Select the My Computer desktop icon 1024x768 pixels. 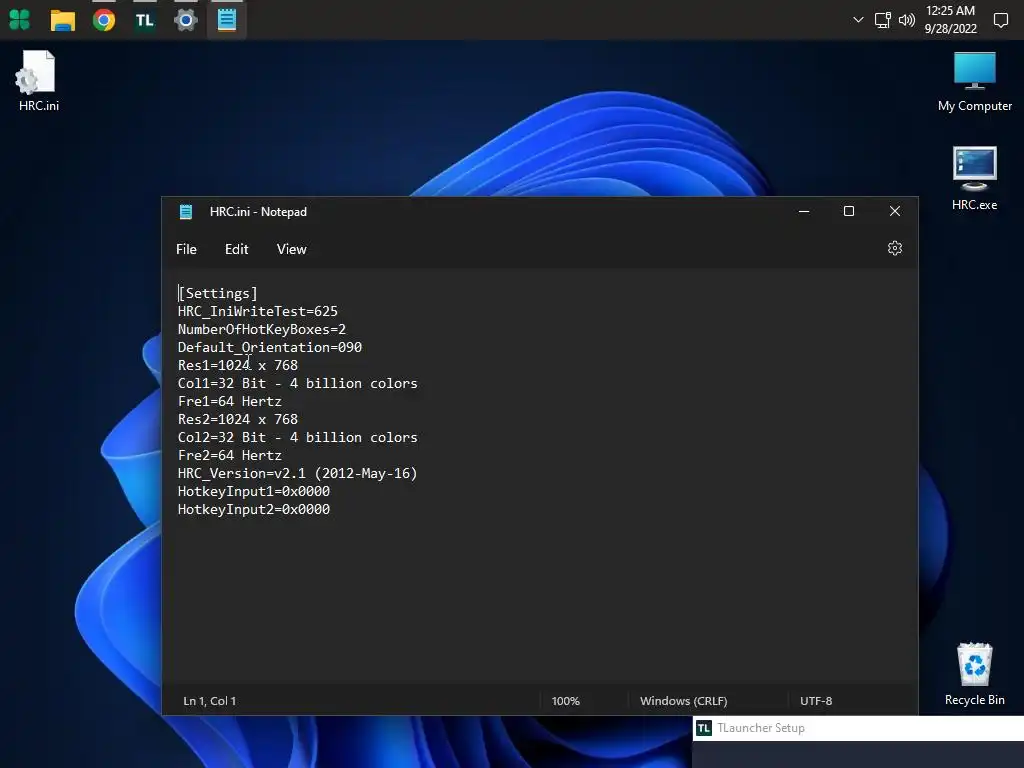click(x=974, y=82)
